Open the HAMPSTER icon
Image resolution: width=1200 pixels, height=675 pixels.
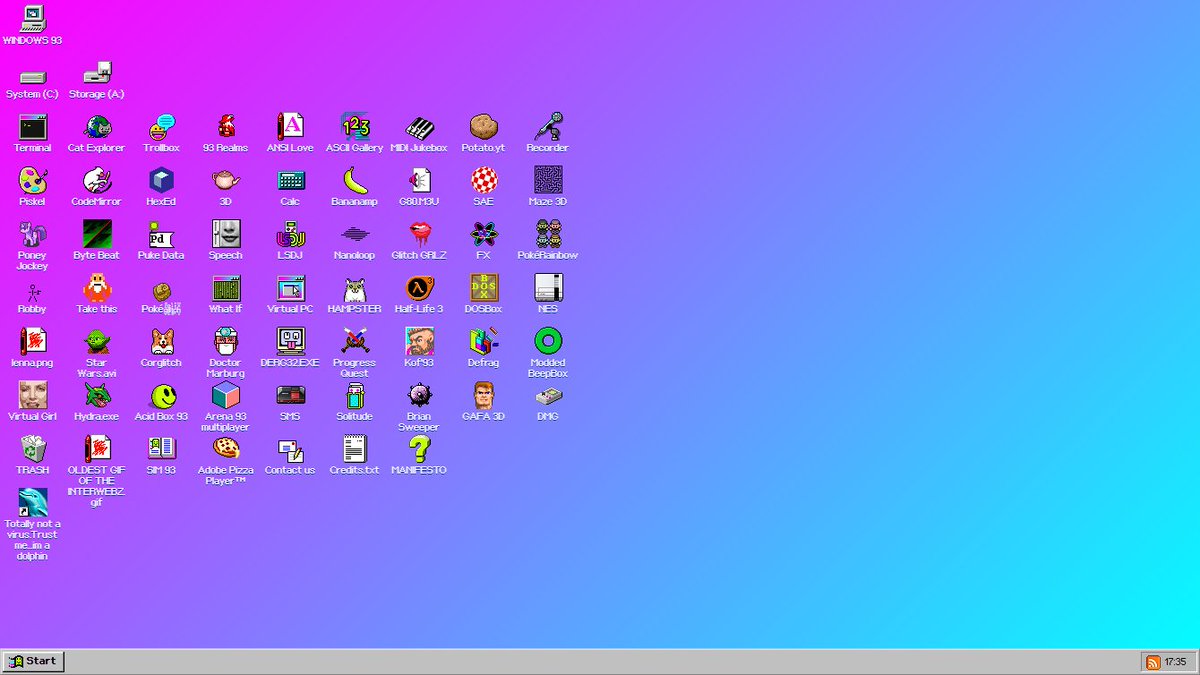click(x=355, y=288)
